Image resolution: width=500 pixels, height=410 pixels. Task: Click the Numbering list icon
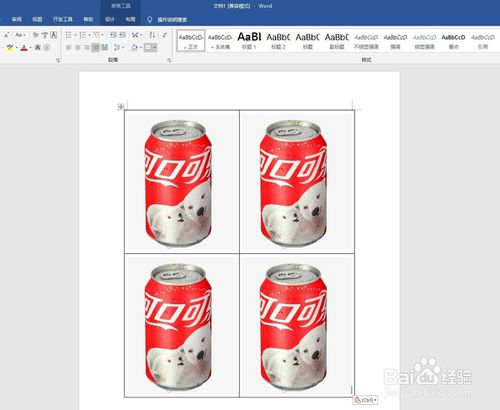[82, 35]
